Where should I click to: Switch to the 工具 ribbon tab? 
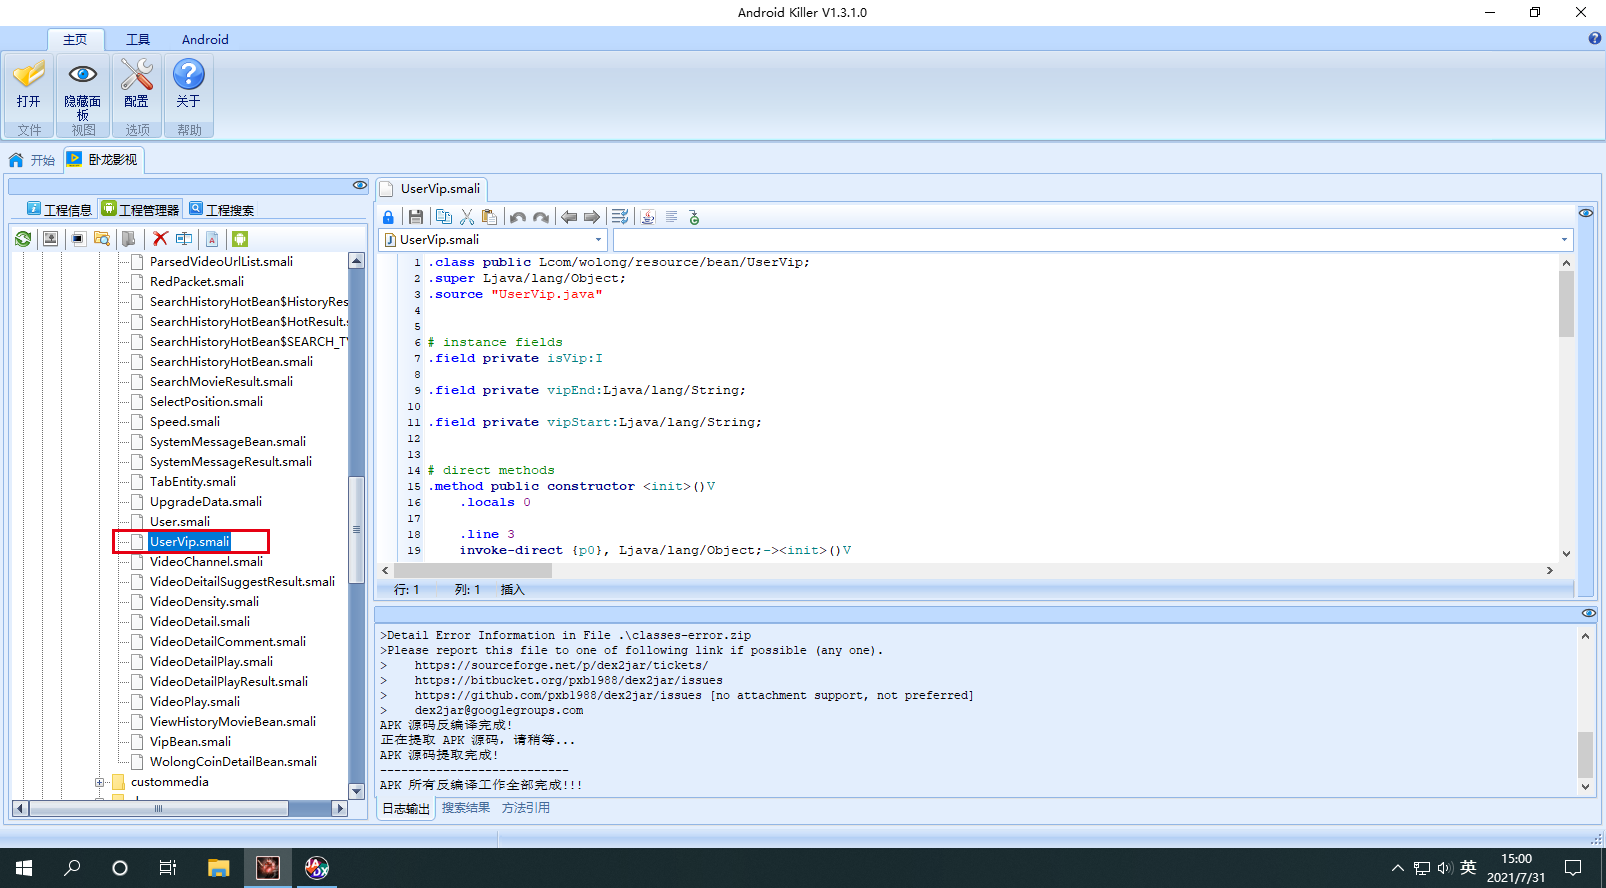(x=138, y=39)
